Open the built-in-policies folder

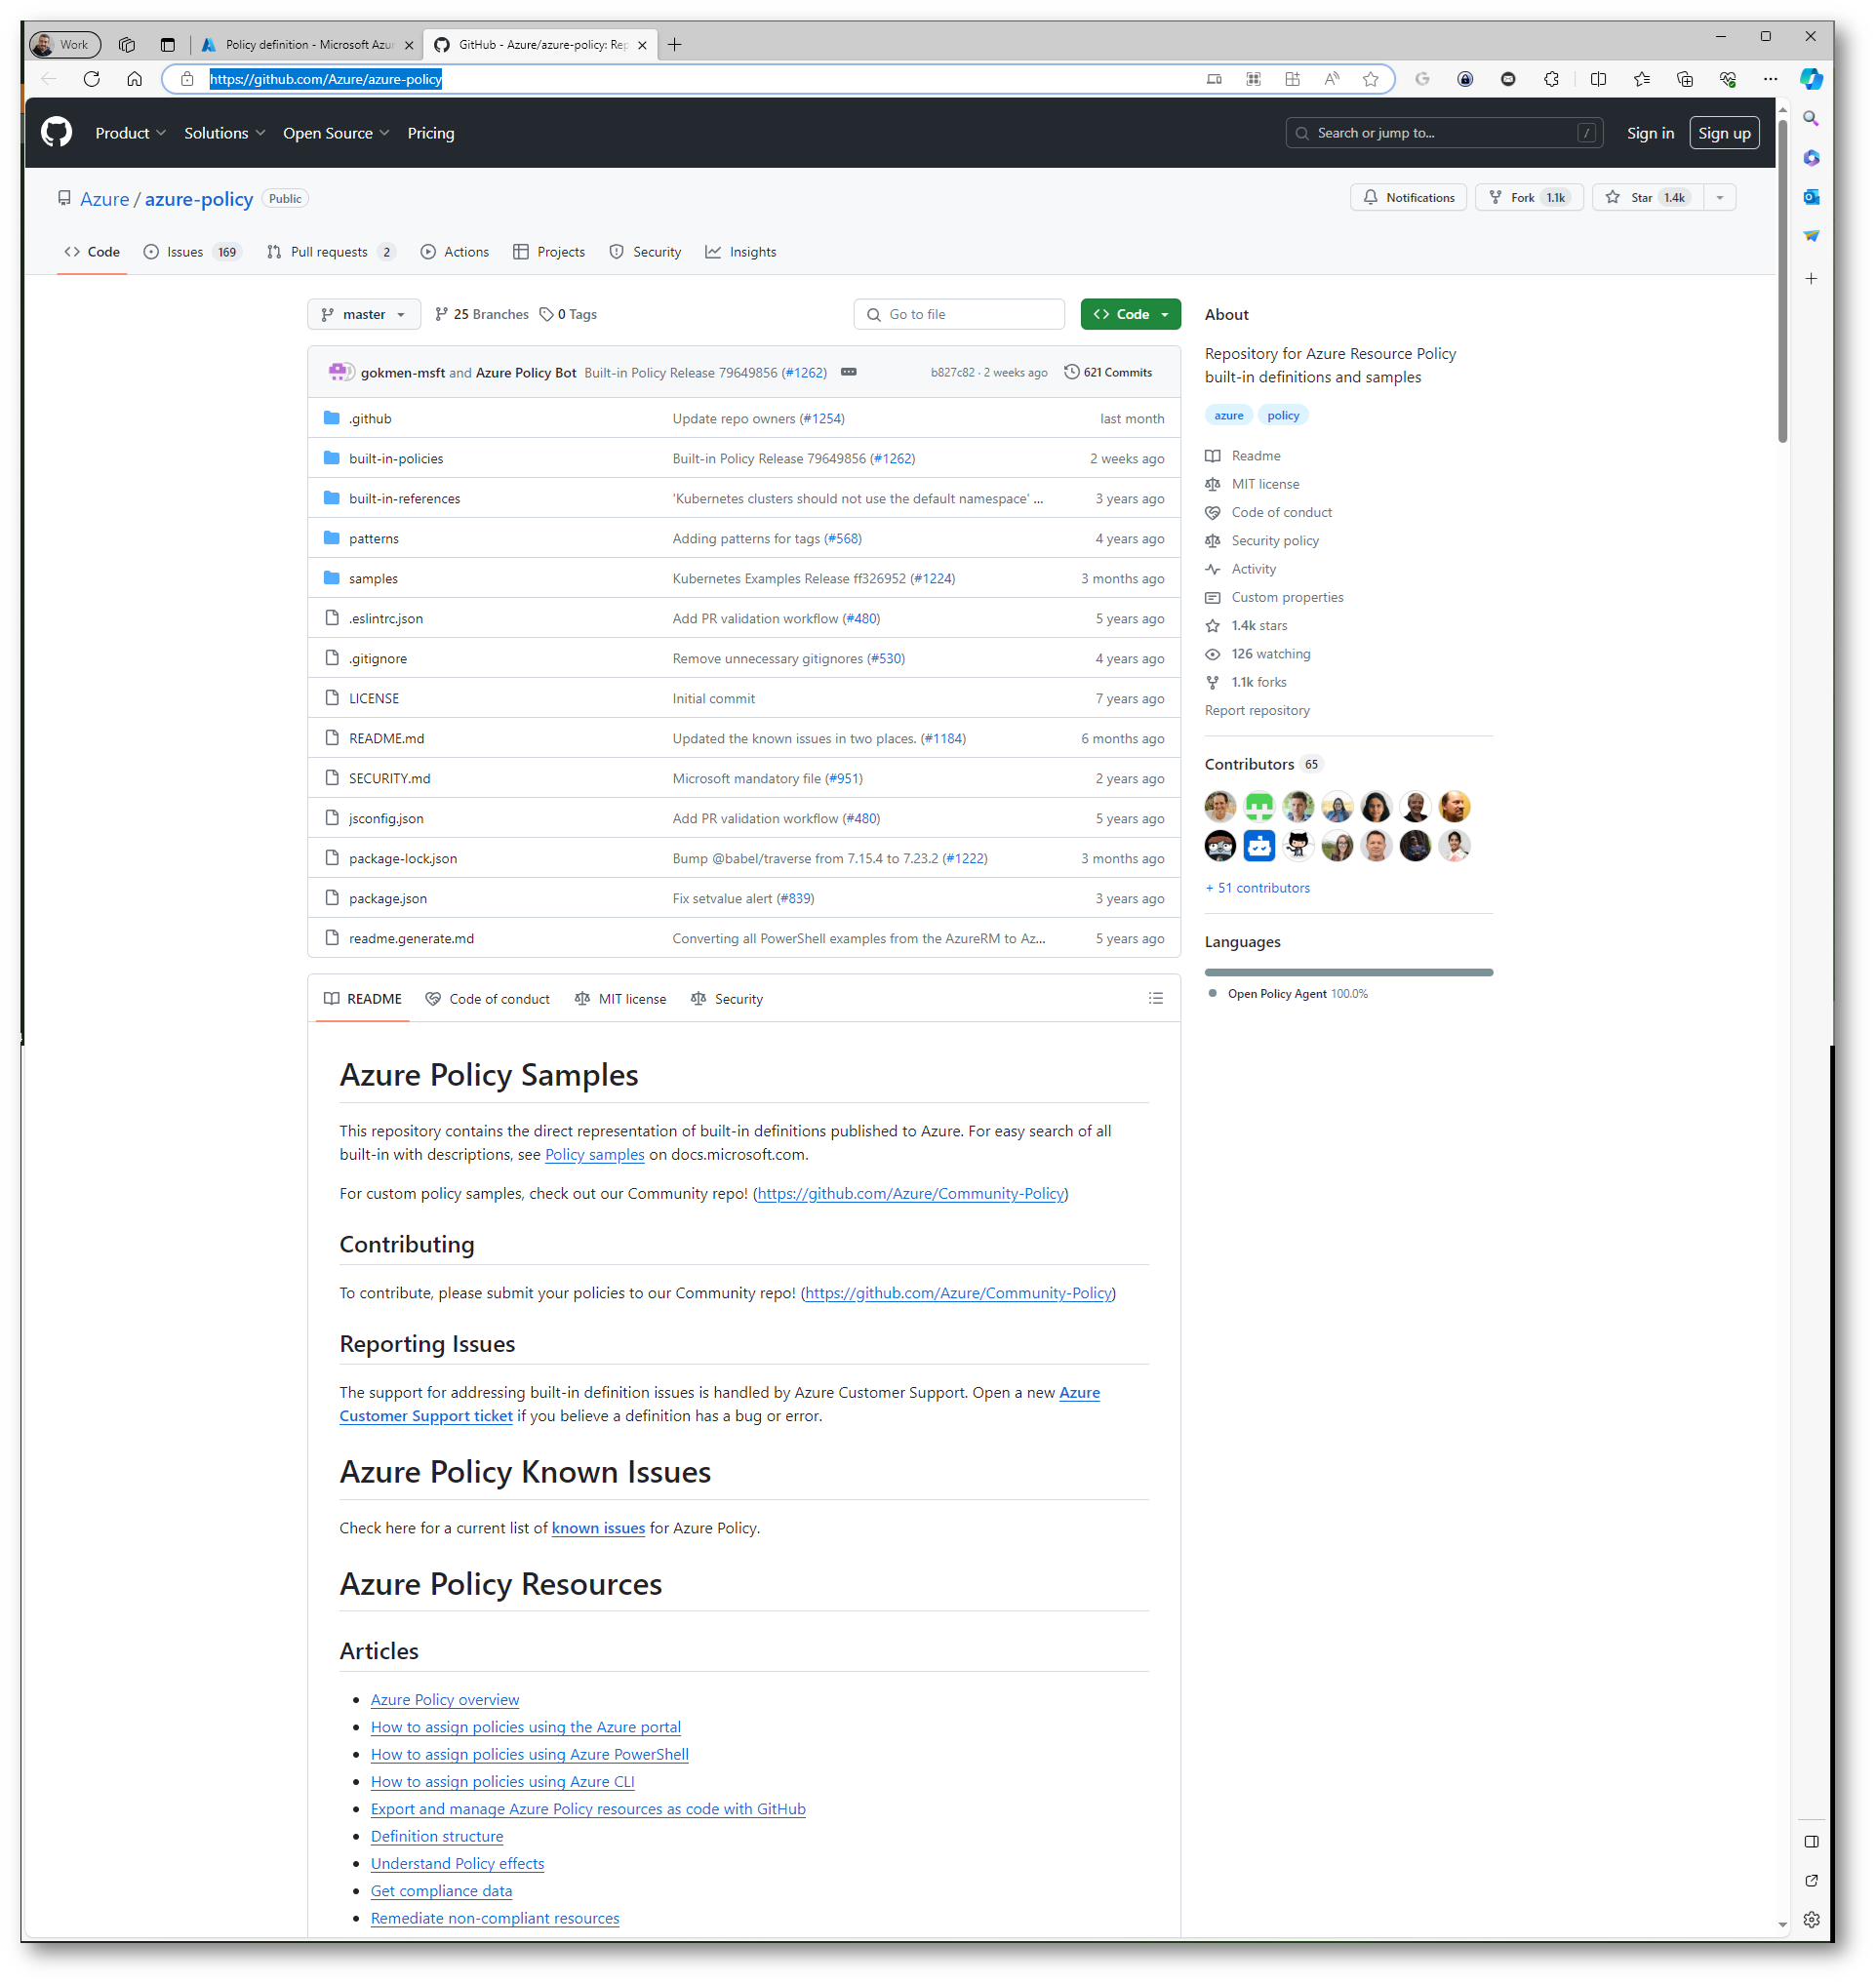pos(396,459)
